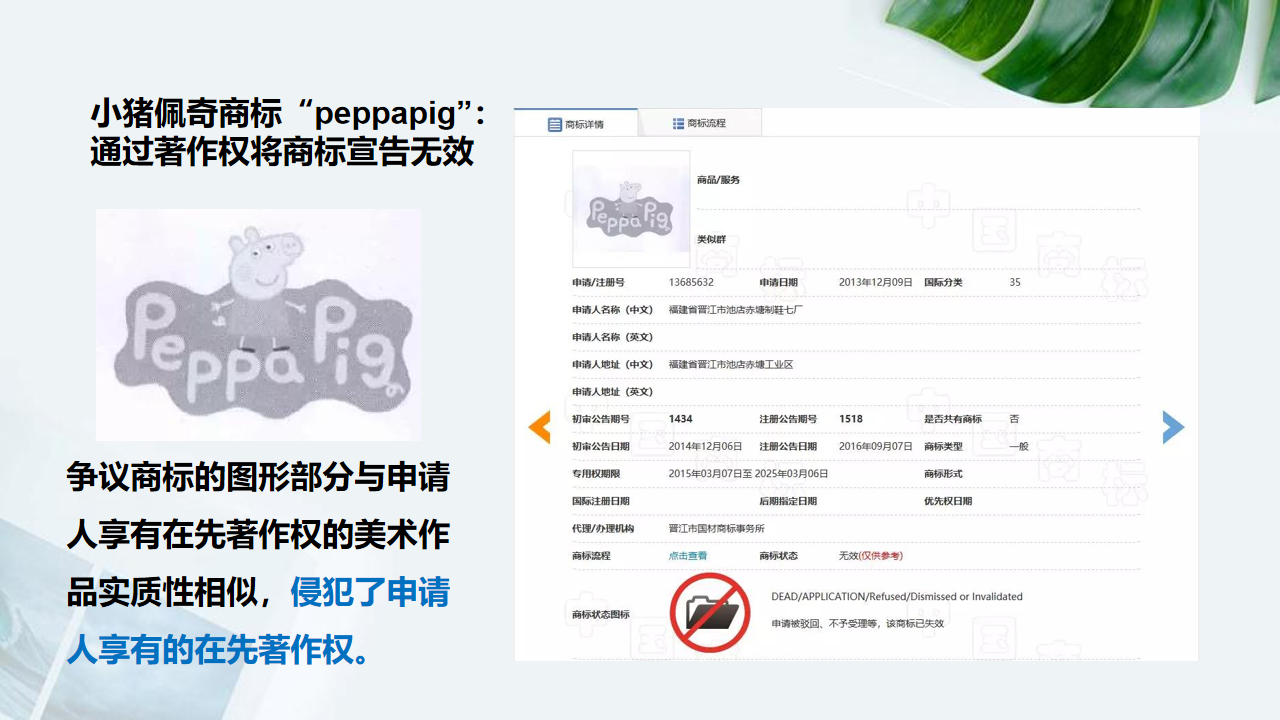
Task: Click the blue text 侵犯了申请
Action: click(x=370, y=593)
